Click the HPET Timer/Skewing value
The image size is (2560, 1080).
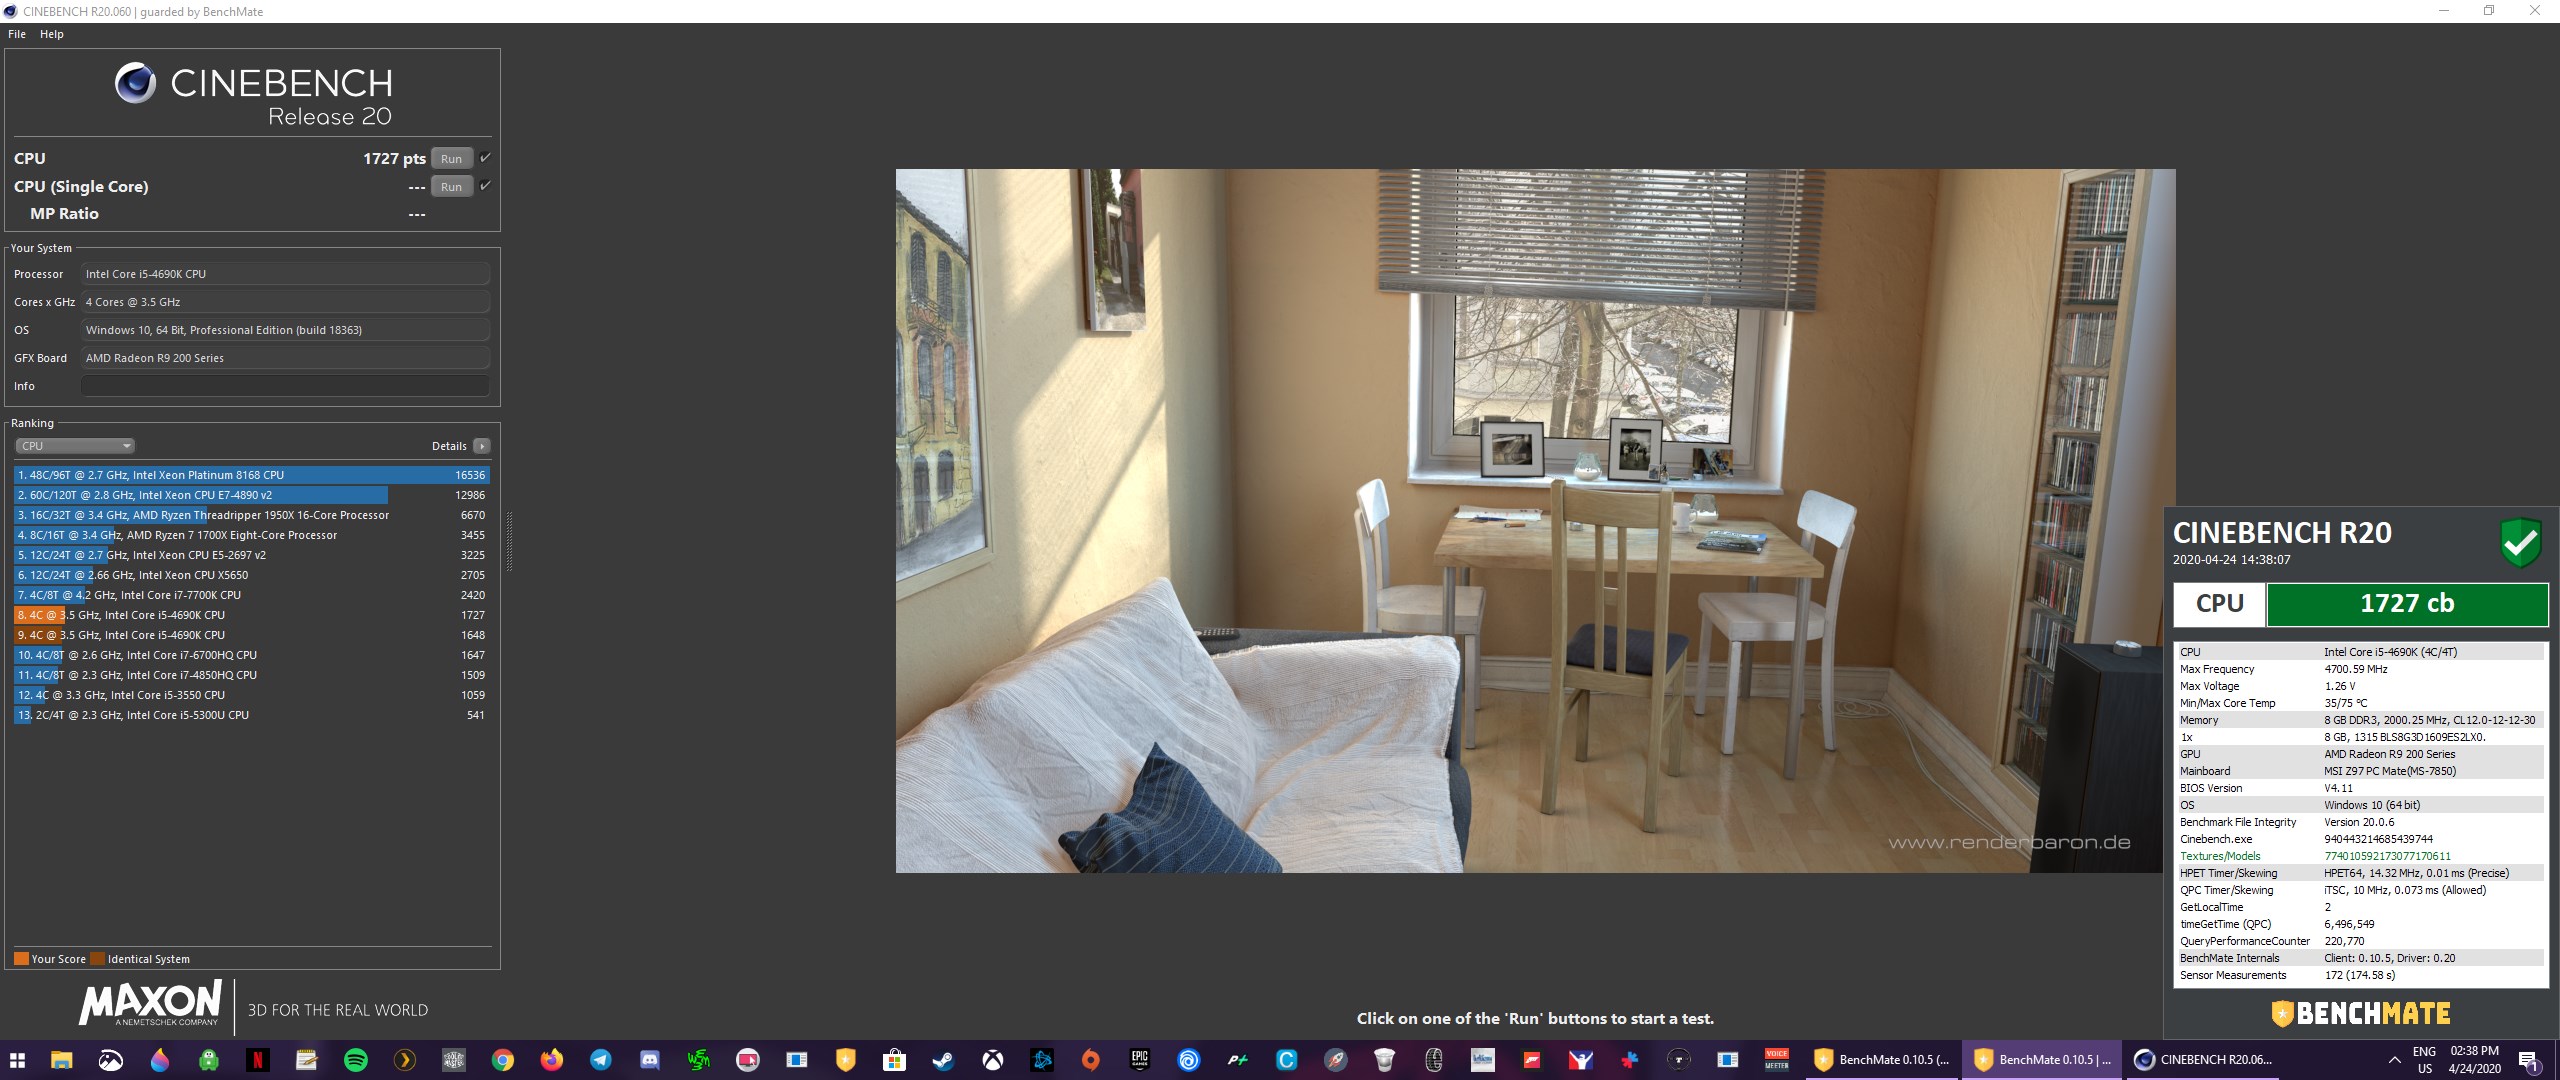click(x=2416, y=873)
